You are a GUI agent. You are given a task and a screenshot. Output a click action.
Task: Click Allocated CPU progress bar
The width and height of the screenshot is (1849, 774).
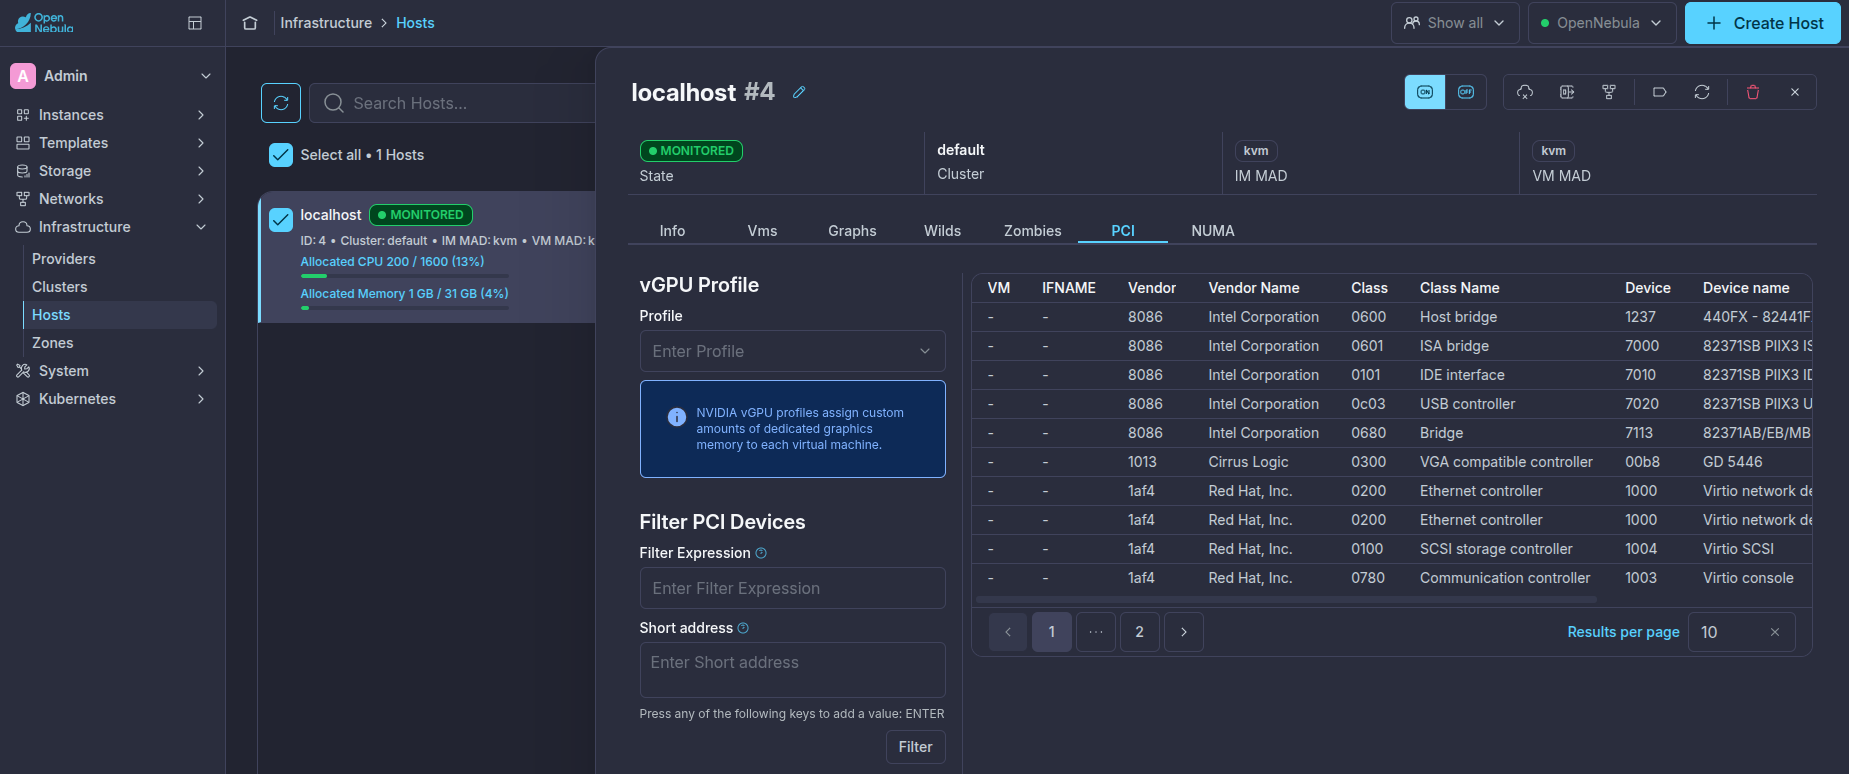(404, 276)
